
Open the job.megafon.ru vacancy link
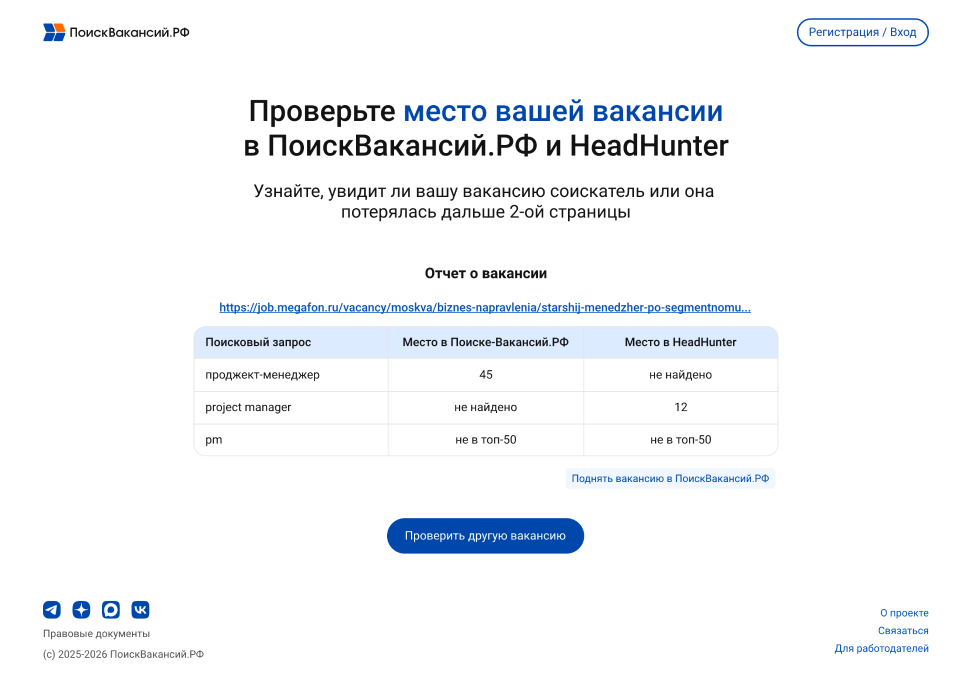[485, 307]
